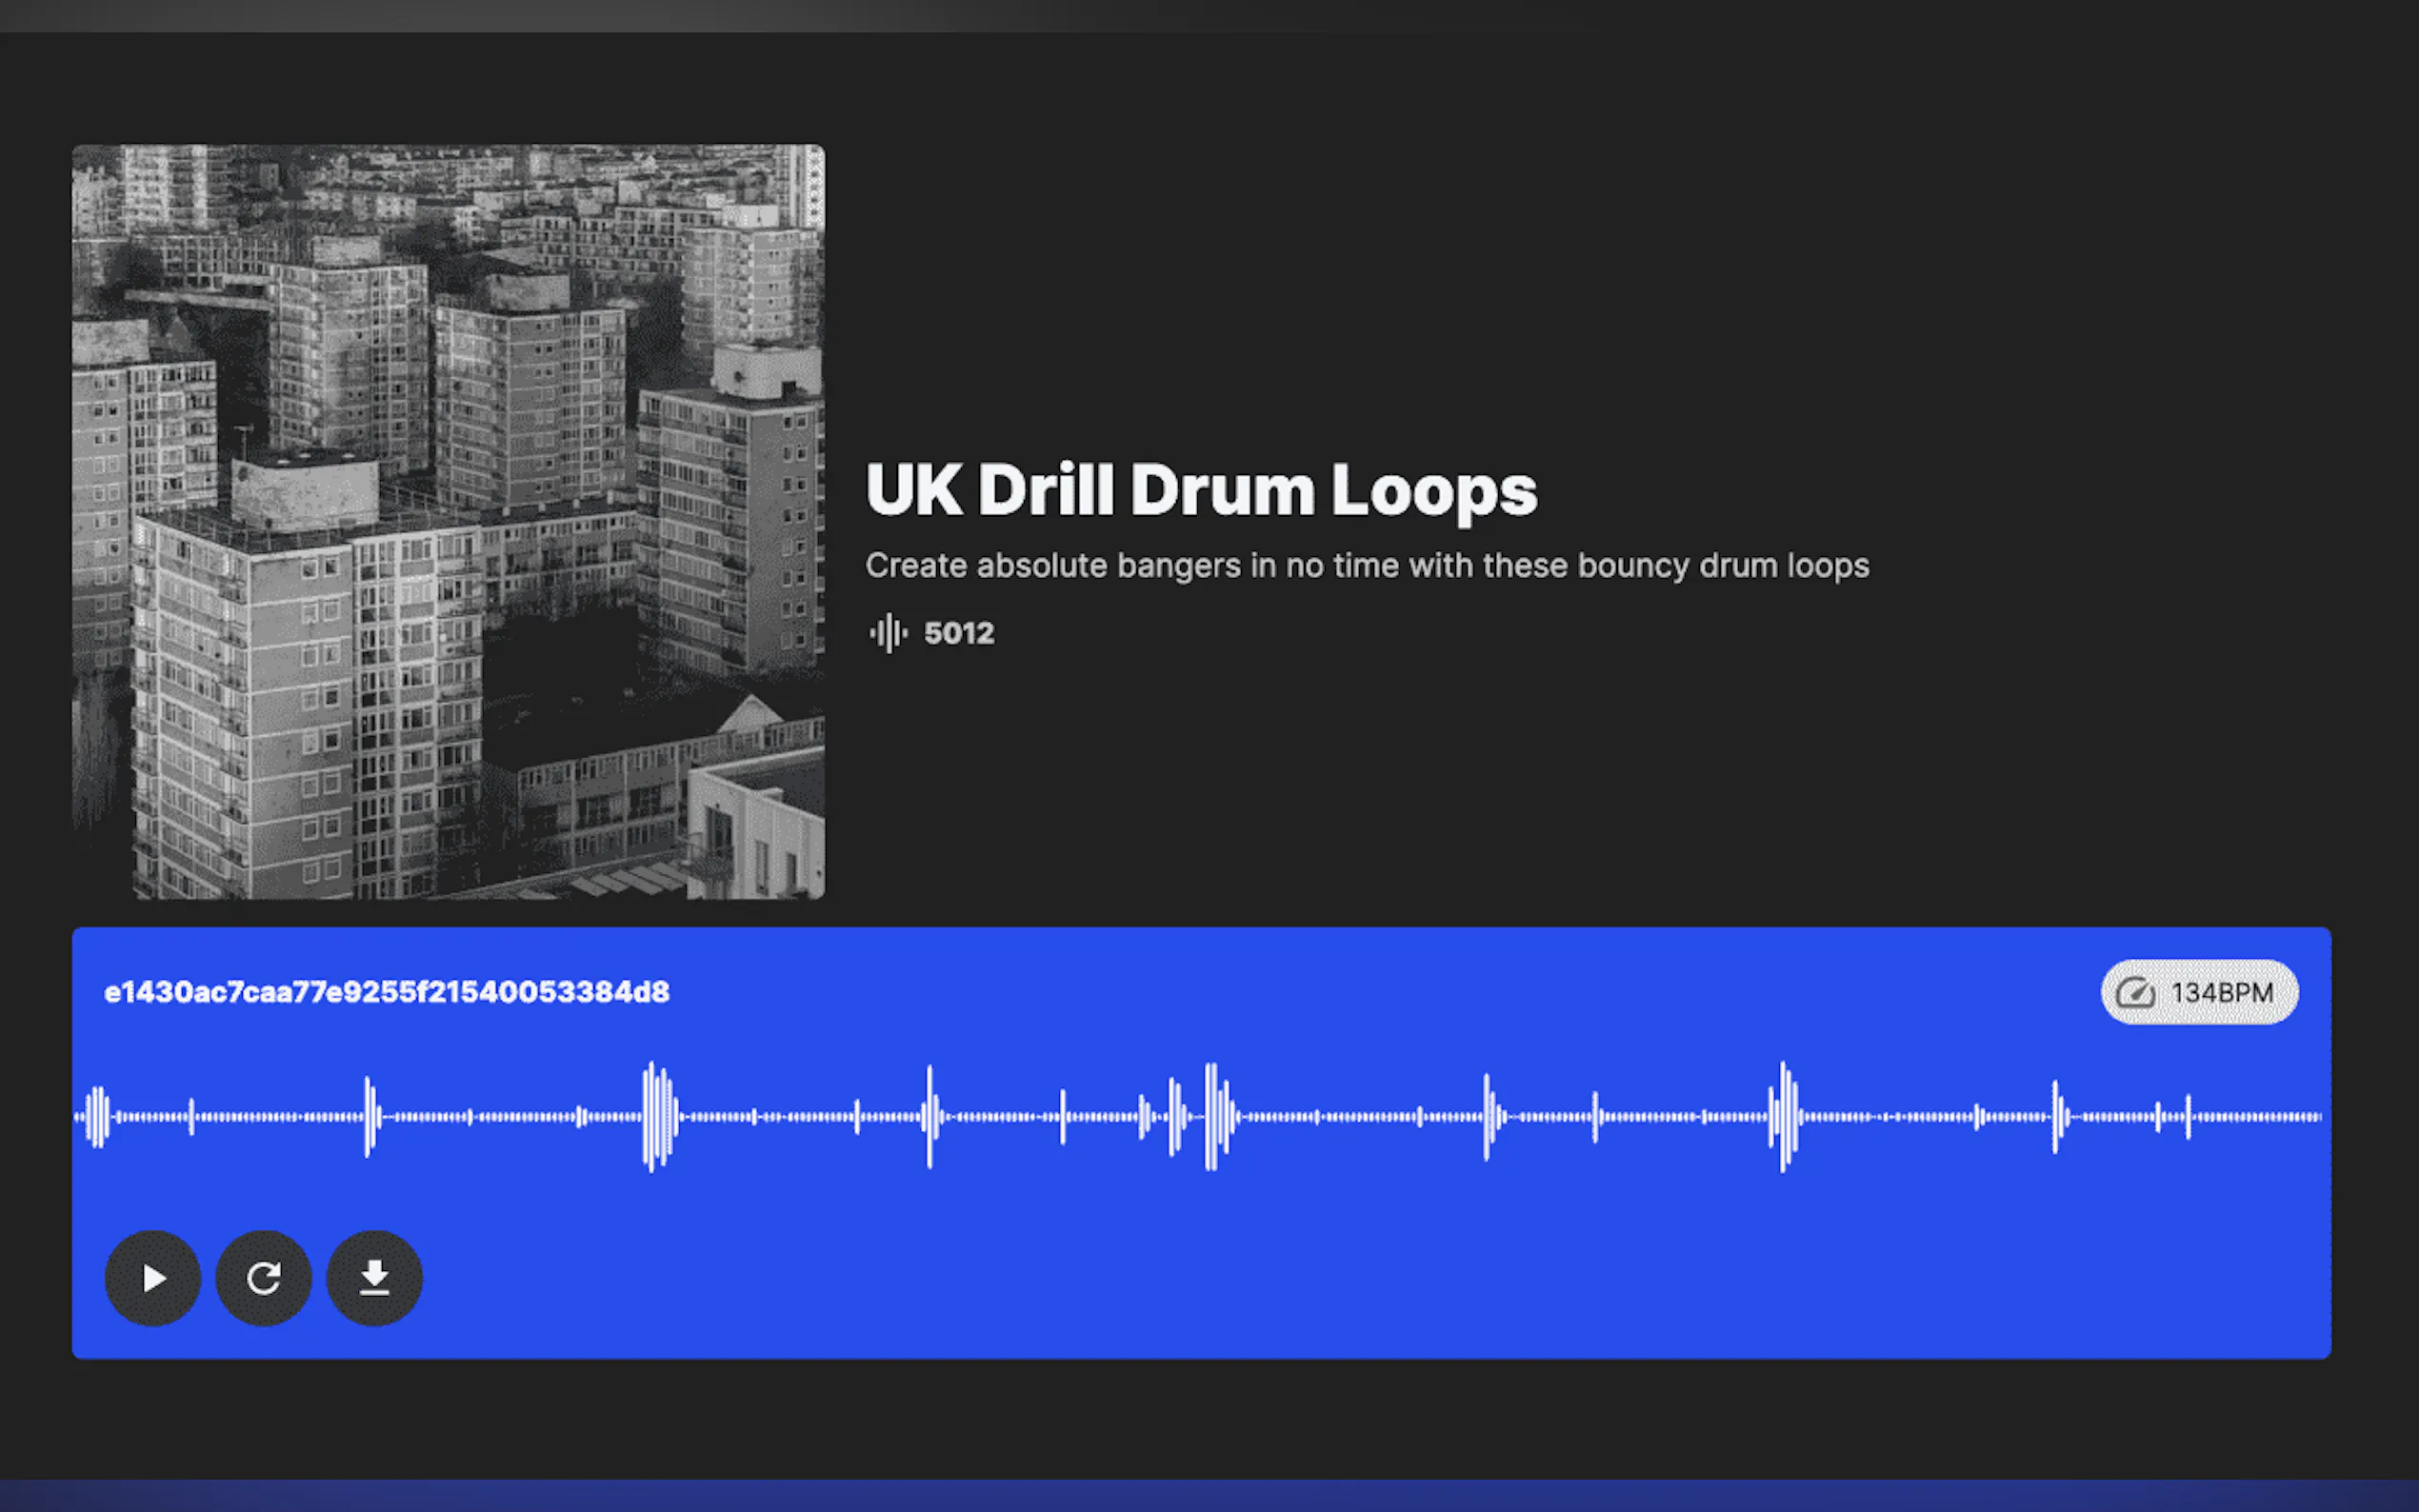Jump to the far-right end of the waveform
Image resolution: width=2419 pixels, height=1512 pixels.
[x=2316, y=1117]
